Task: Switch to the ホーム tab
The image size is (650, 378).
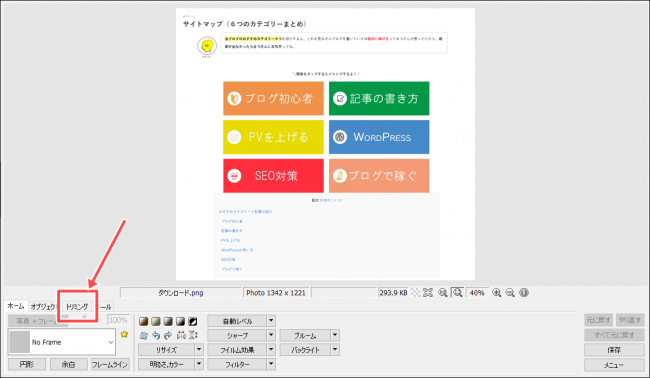Action: click(16, 306)
